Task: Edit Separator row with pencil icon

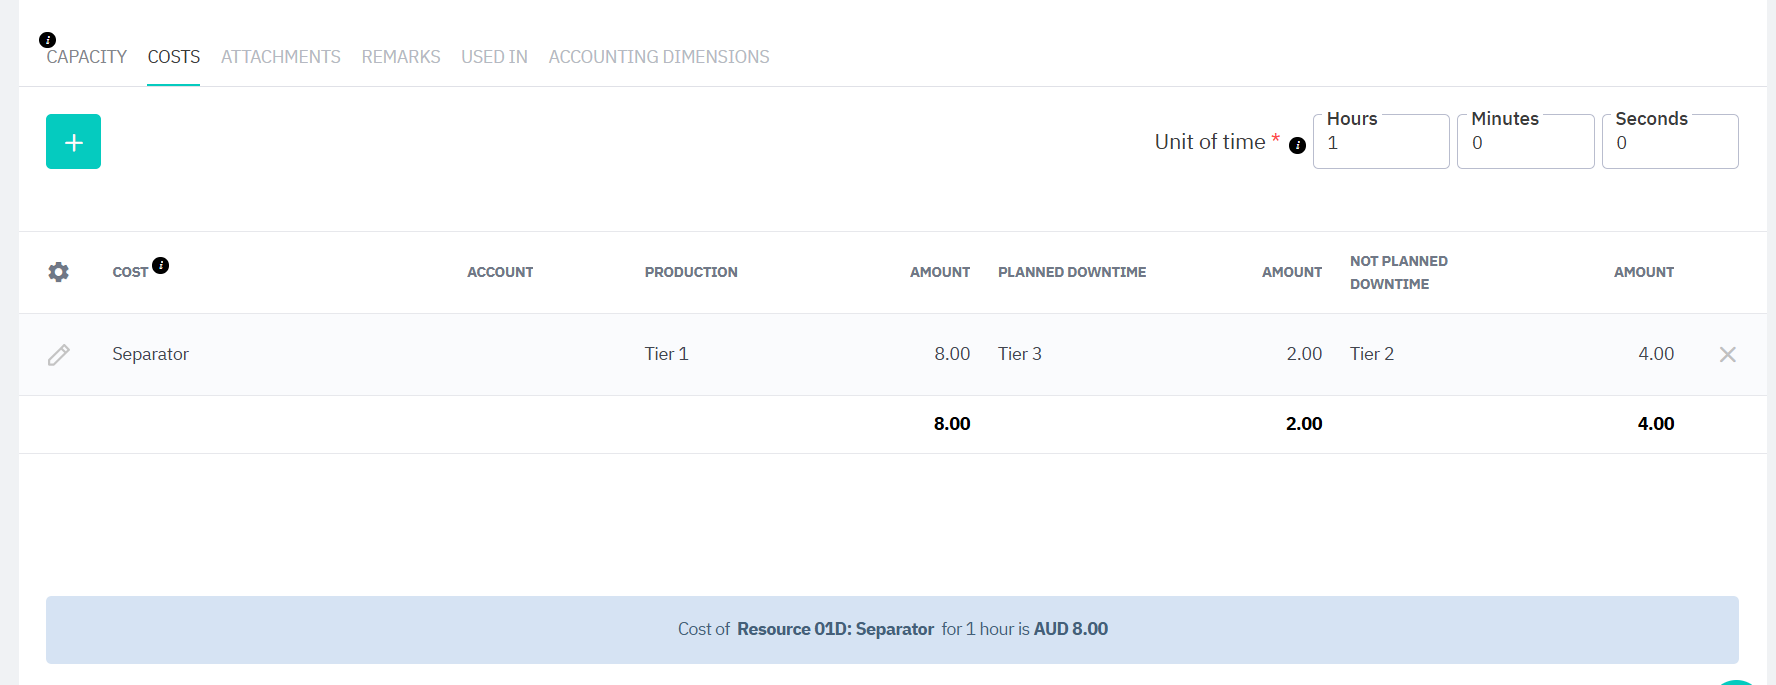Action: pos(59,355)
